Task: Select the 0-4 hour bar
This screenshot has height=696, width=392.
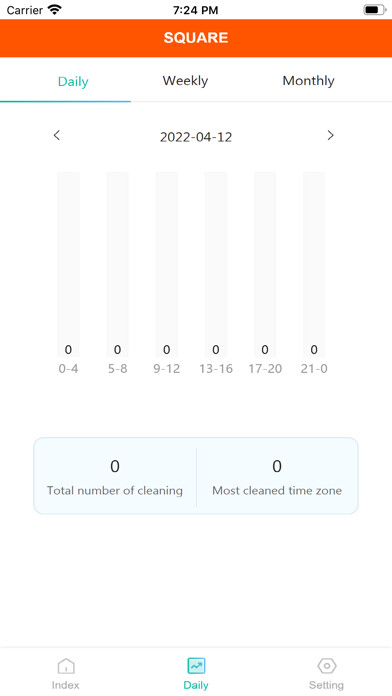Action: tap(68, 265)
